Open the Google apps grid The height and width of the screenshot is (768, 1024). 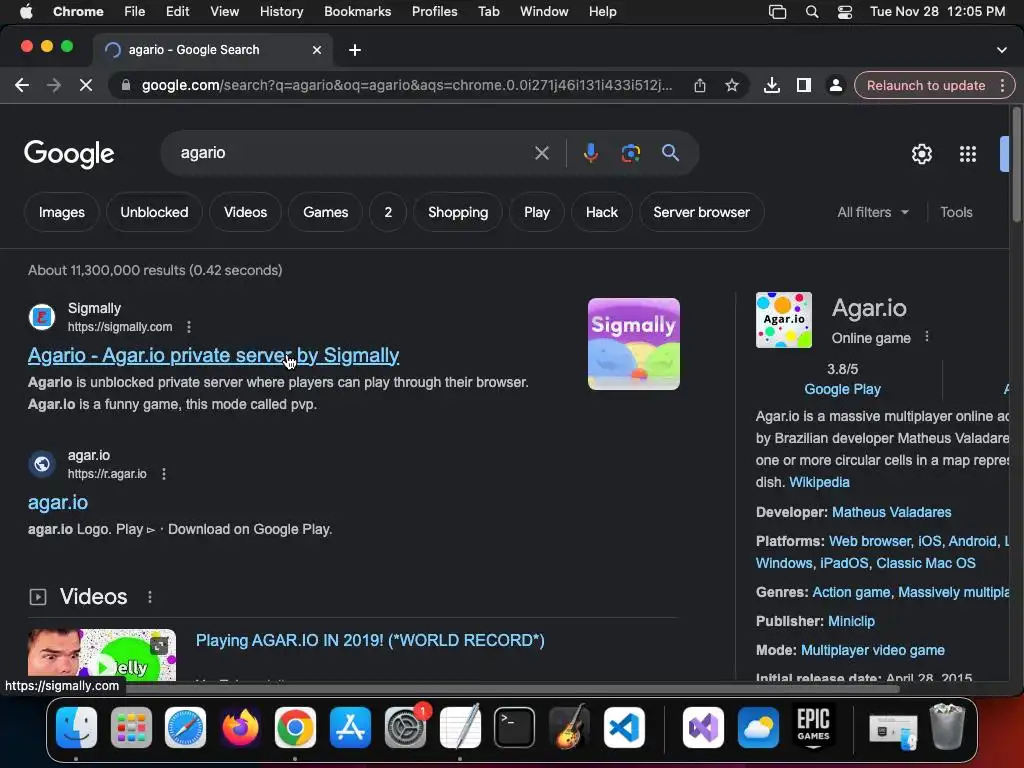pos(968,154)
